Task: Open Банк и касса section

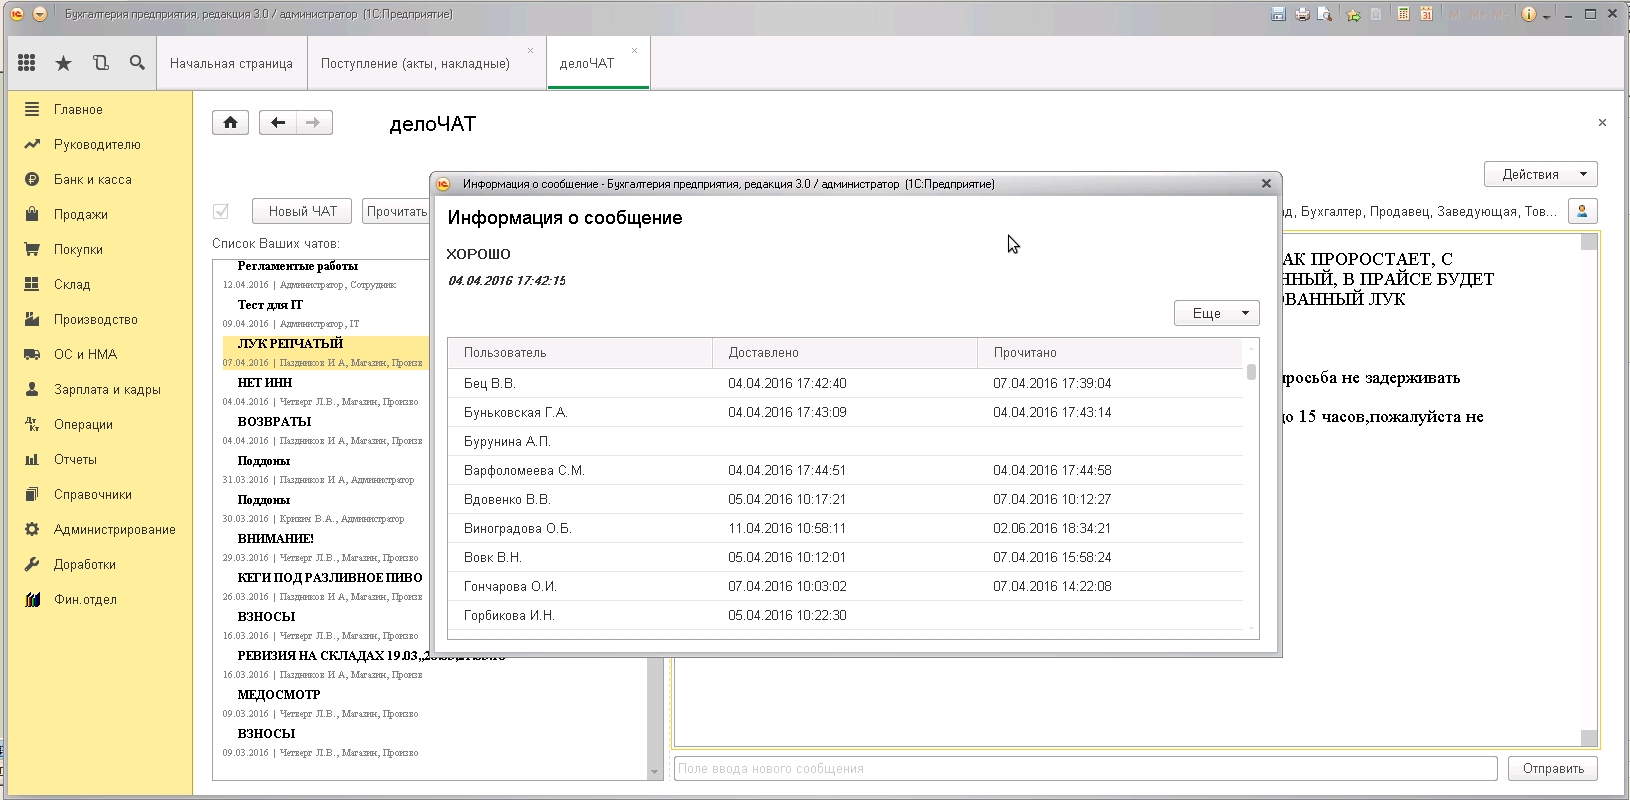Action: coord(93,179)
